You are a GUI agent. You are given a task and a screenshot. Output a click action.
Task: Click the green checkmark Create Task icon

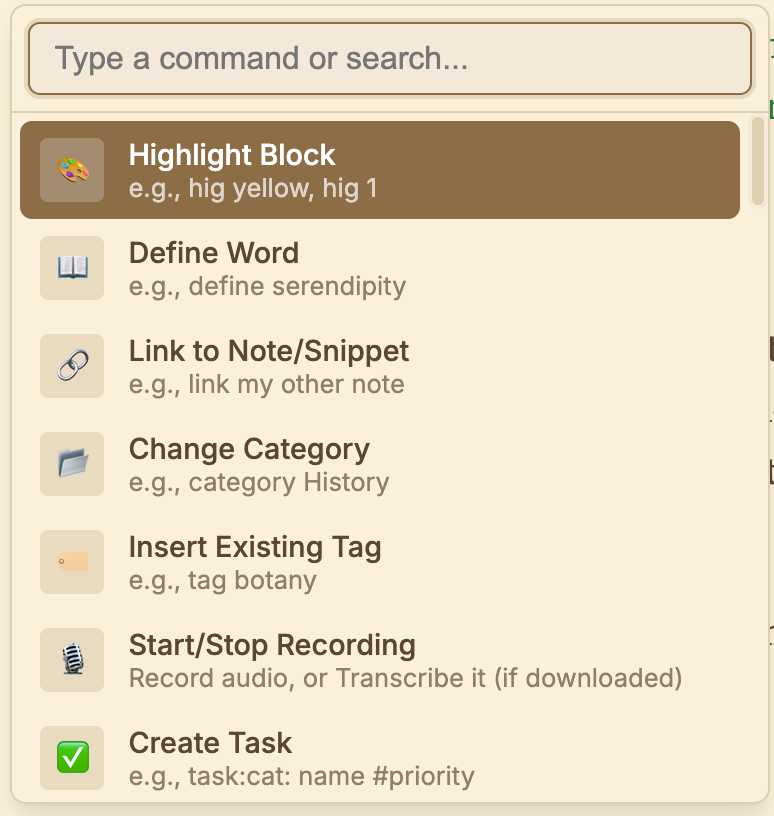tap(72, 758)
